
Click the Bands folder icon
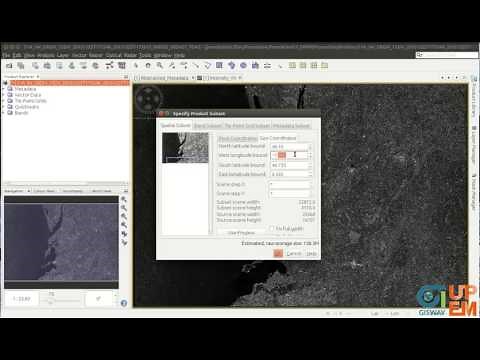[x=10, y=113]
